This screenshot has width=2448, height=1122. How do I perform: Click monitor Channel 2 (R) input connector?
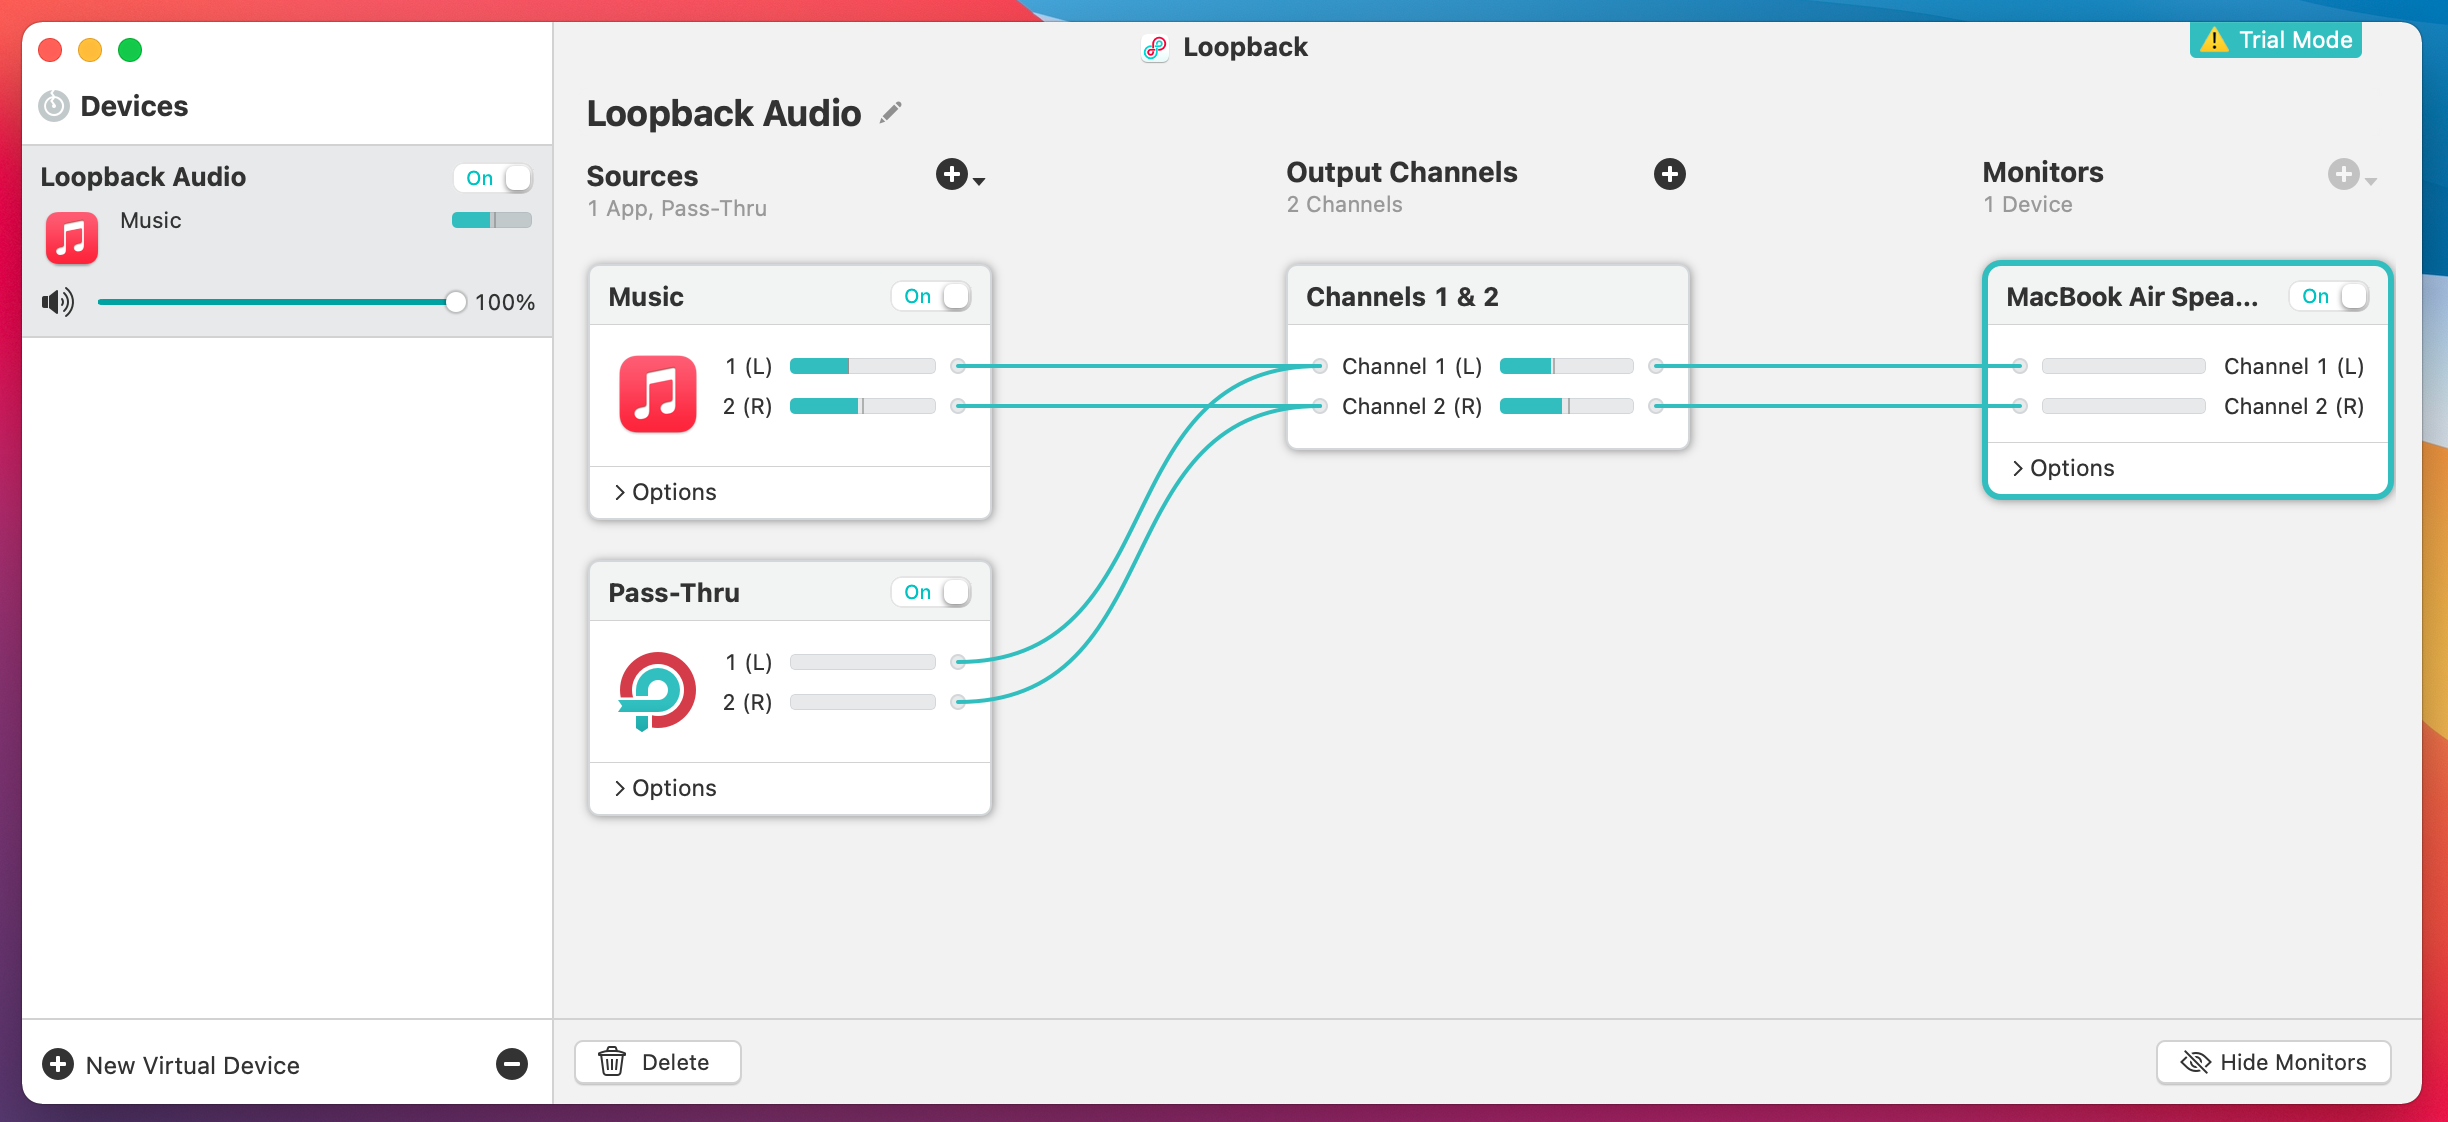(2020, 406)
